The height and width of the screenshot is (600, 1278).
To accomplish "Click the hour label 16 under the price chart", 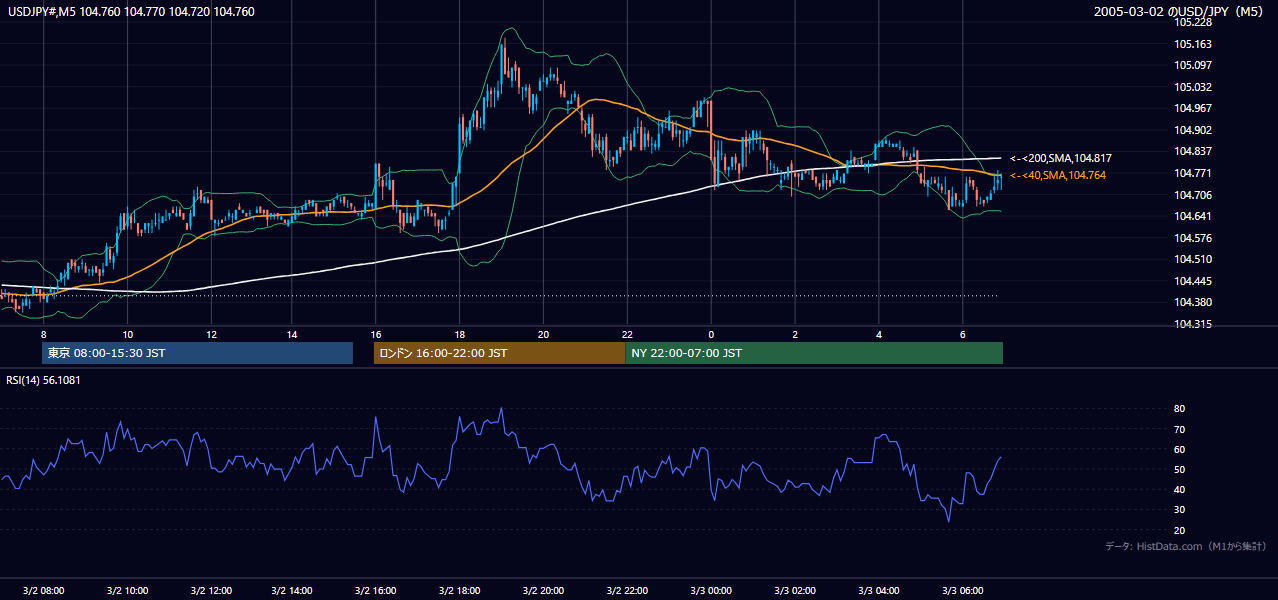I will tap(376, 334).
